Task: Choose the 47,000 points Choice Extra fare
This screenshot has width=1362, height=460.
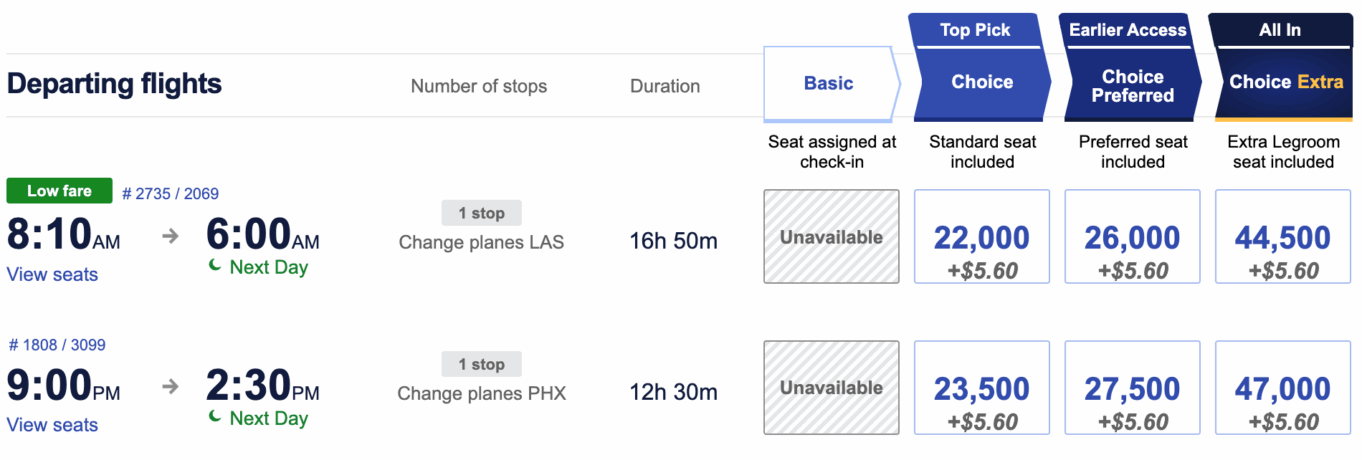Action: (1283, 387)
